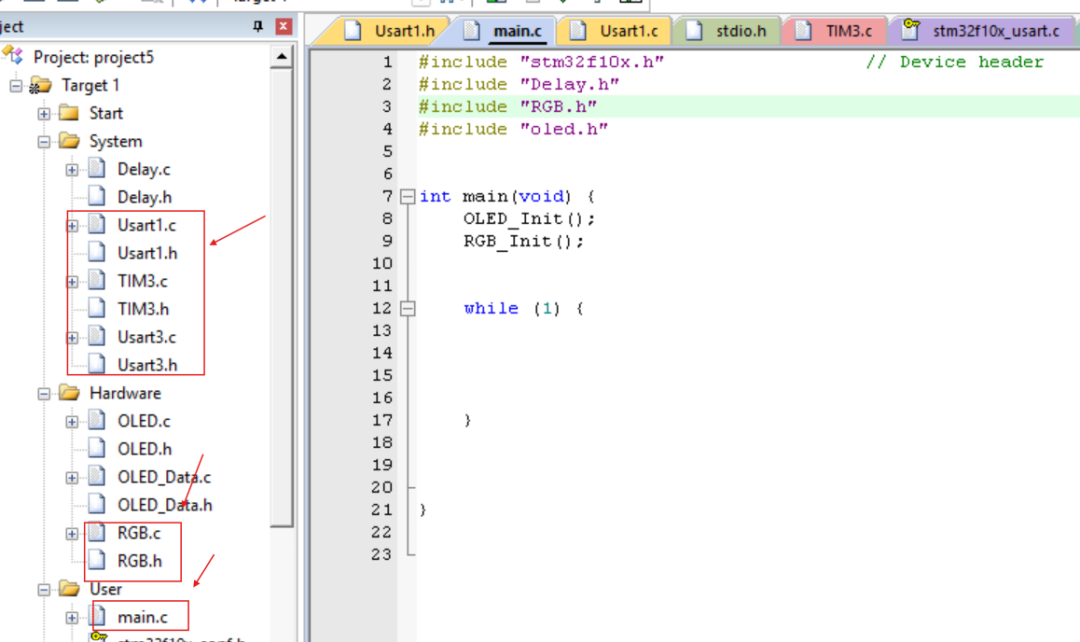Place cursor on the #include "RGB.h" line
This screenshot has height=642, width=1080.
point(508,107)
